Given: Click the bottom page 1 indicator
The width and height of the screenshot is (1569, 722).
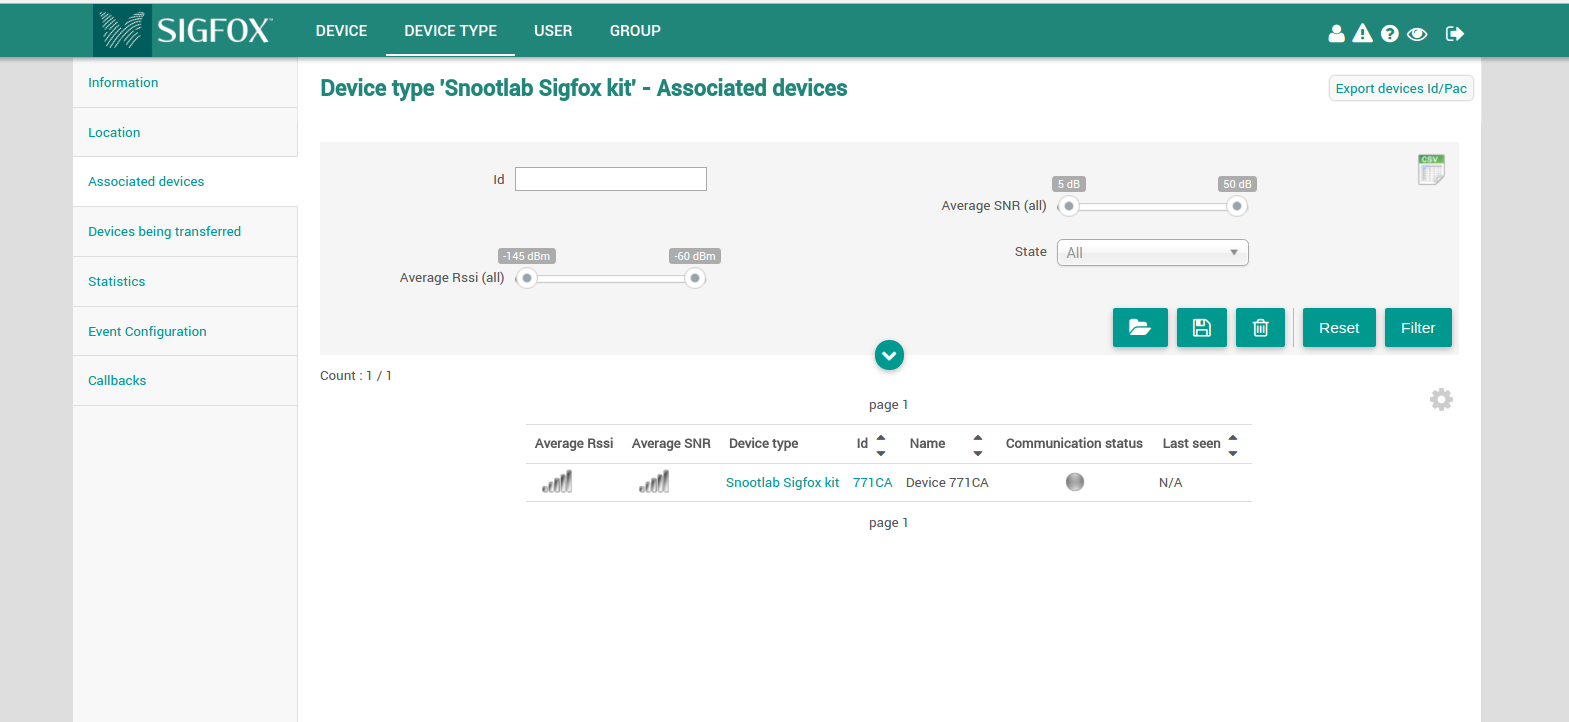Looking at the screenshot, I should tap(888, 523).
